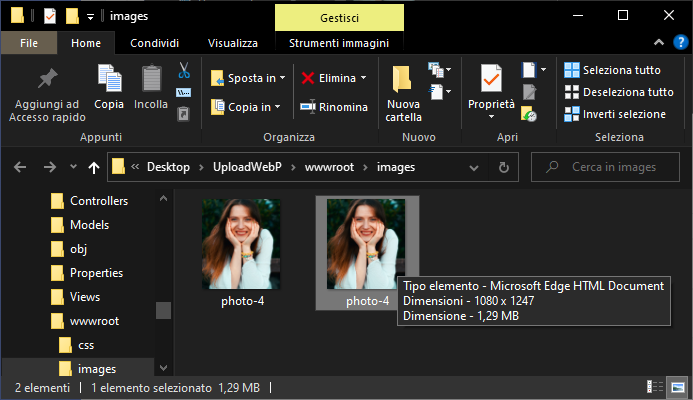This screenshot has height=400, width=693.
Task: Select the Views folder in tree
Action: (76, 297)
